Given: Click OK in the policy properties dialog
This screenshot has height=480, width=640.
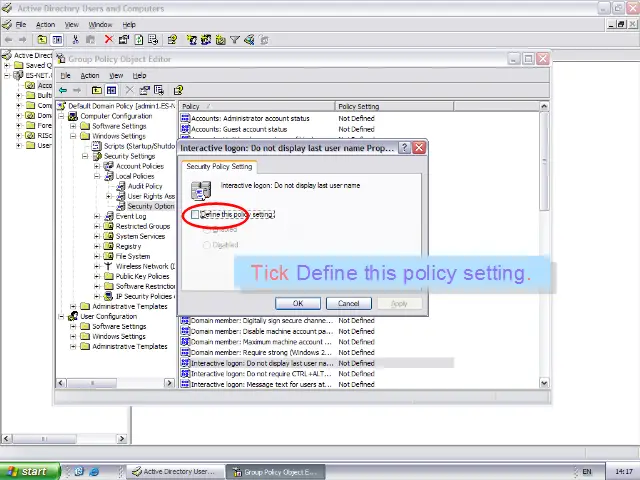Looking at the screenshot, I should [298, 303].
